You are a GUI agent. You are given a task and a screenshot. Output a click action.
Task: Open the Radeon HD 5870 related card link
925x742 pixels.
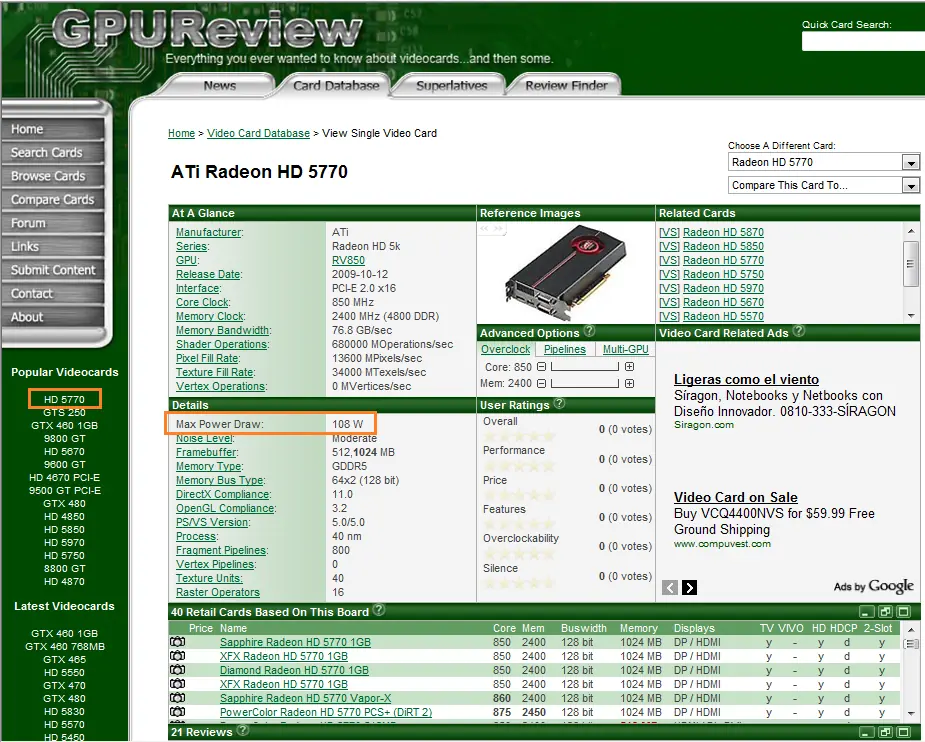723,232
